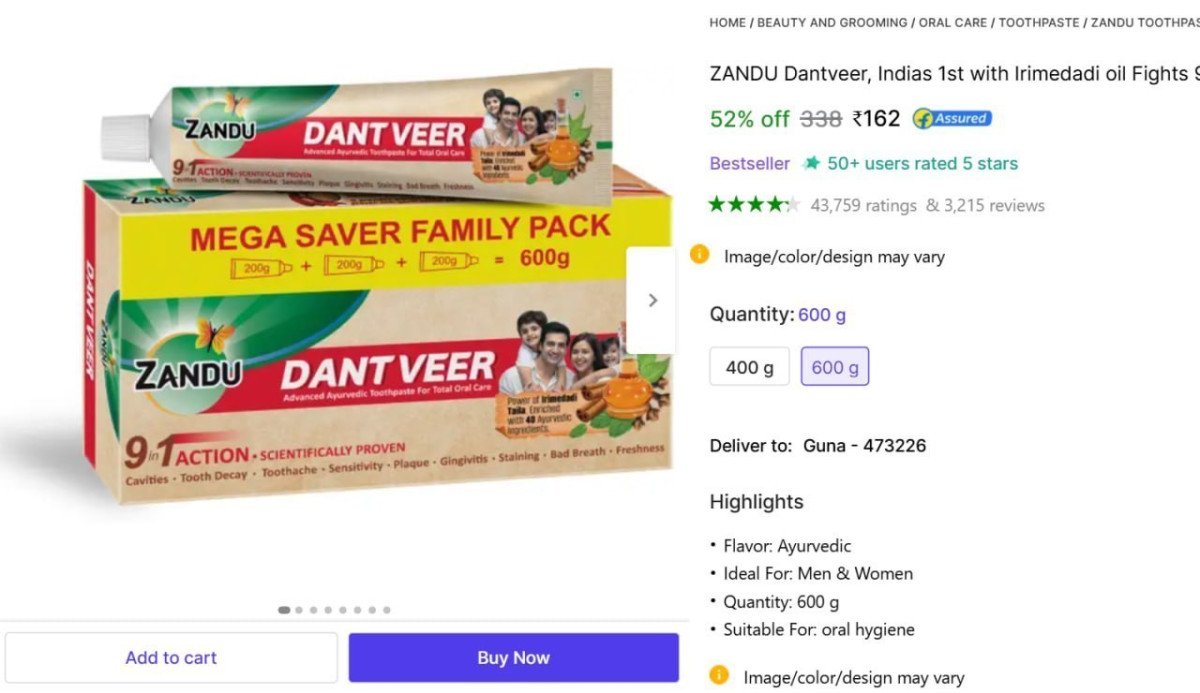Screen dimensions: 1200x693
Task: Open the 43,759 ratings link
Action: [x=863, y=205]
